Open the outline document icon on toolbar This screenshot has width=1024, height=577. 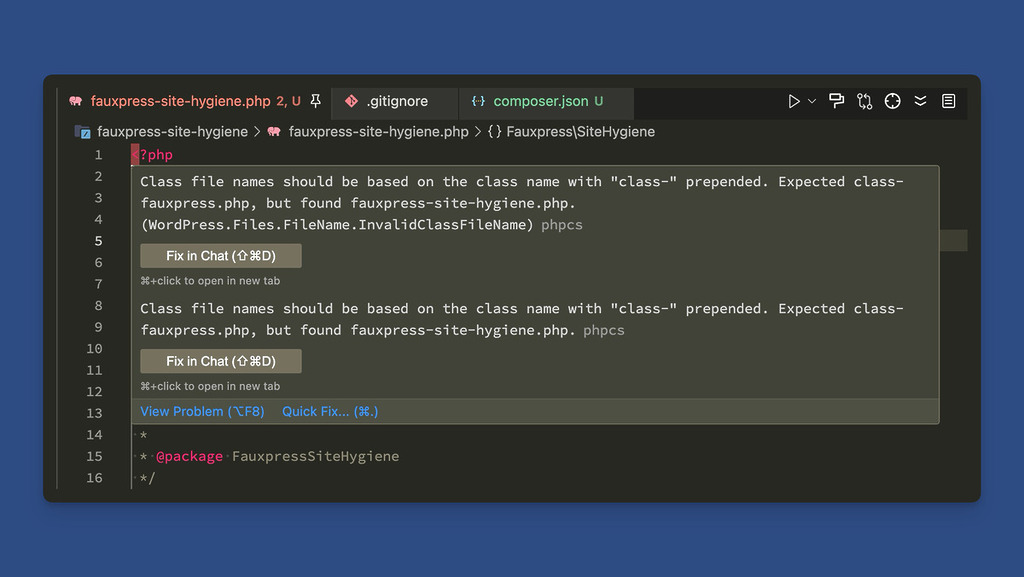[948, 101]
